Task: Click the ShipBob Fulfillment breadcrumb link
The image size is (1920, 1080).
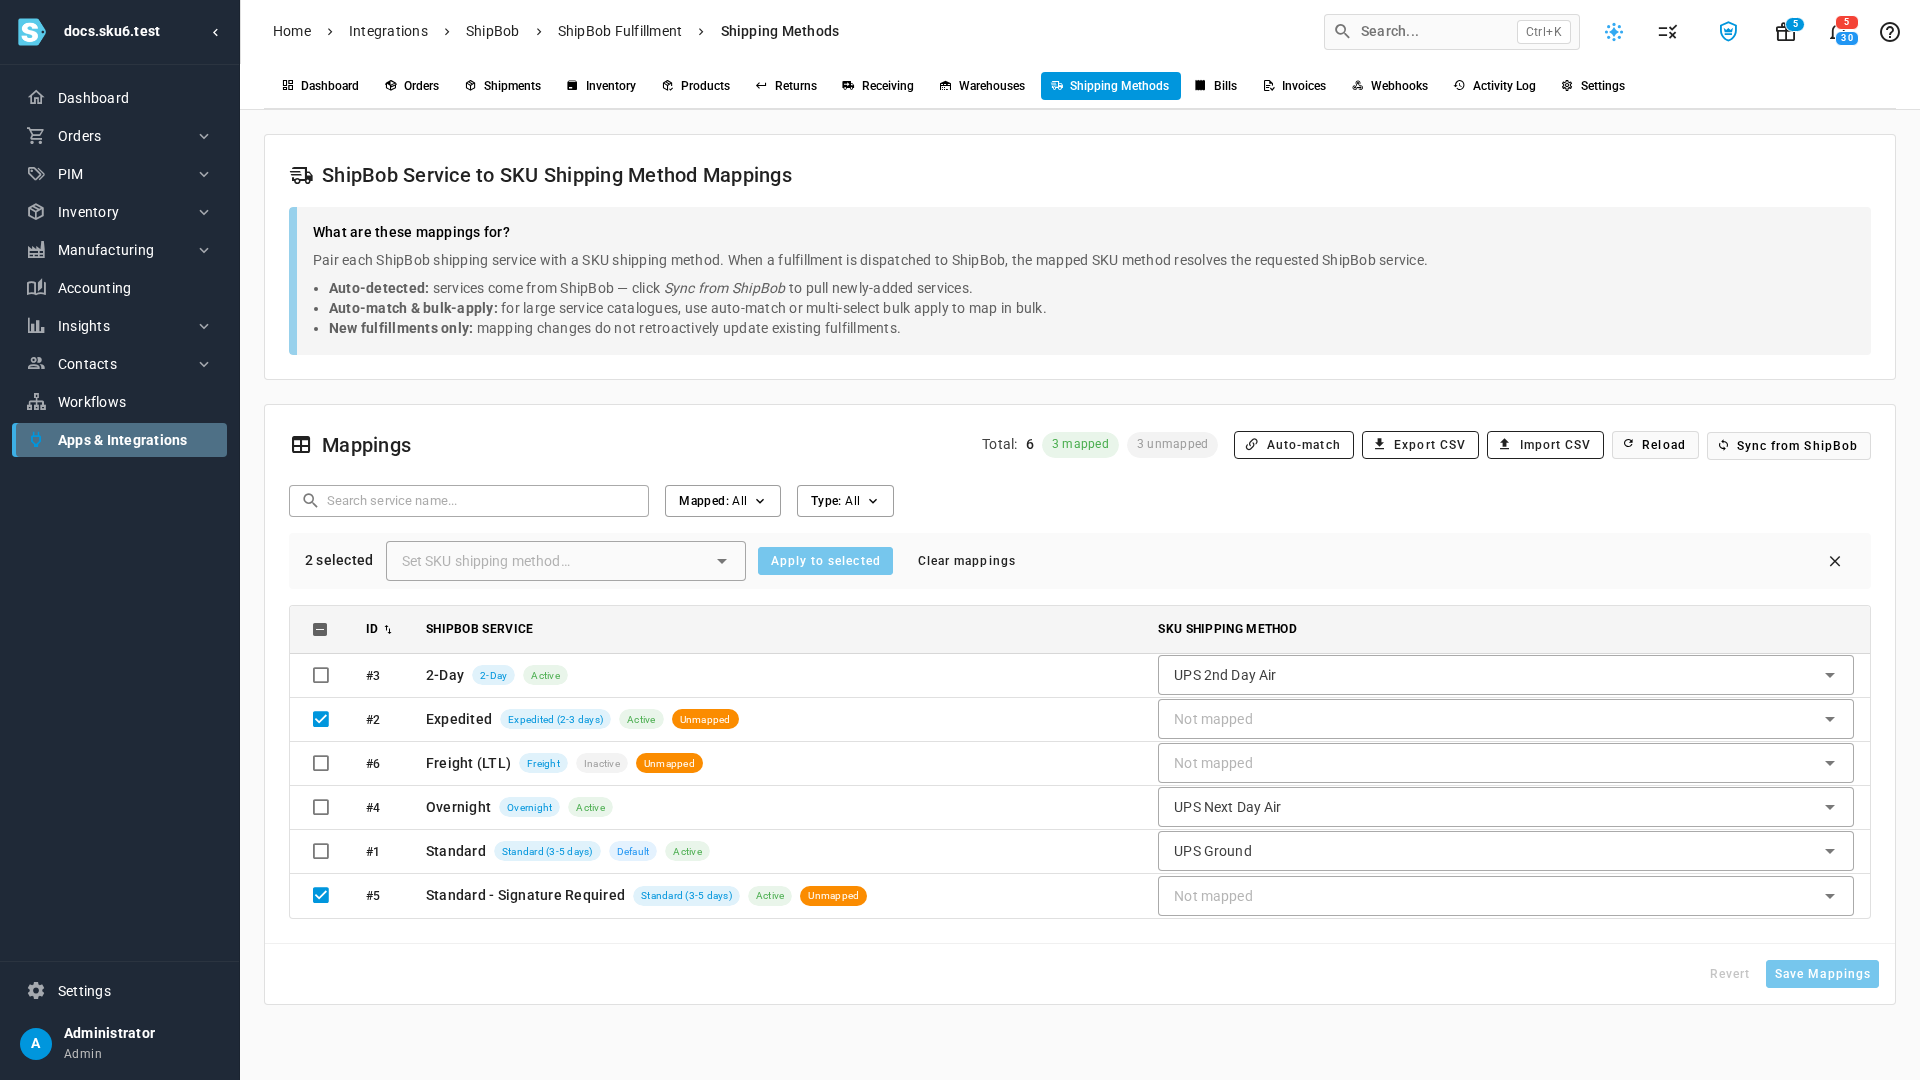Action: click(619, 31)
